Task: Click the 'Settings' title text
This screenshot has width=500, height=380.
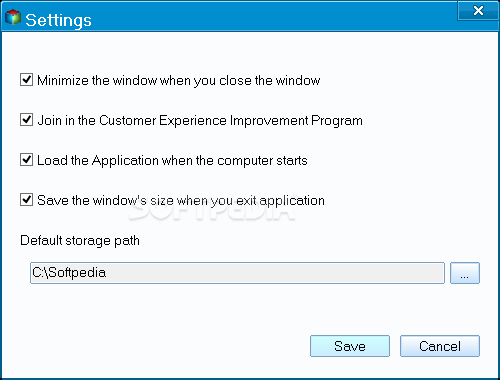Action: (58, 20)
